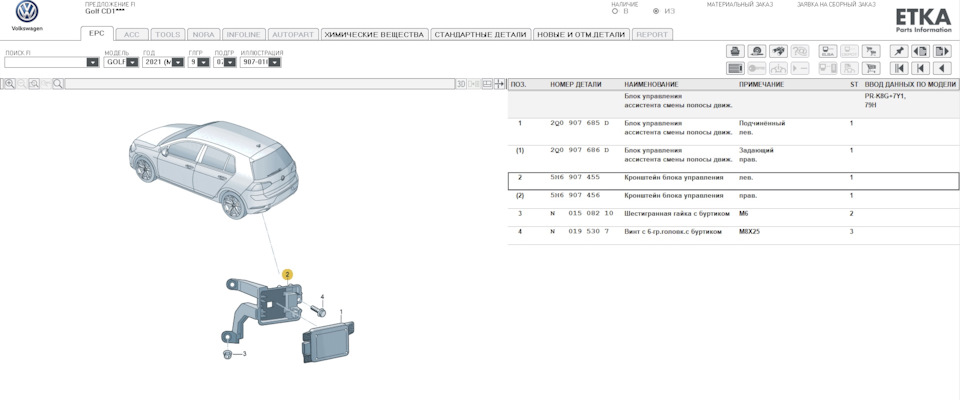The height and width of the screenshot is (400, 960).
Task: Click the print icon in the toolbar
Action: 735,51
